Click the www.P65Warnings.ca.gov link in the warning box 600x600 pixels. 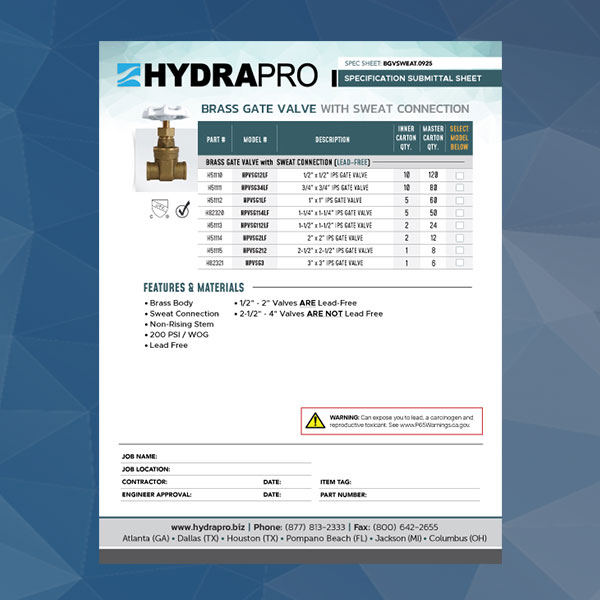pyautogui.click(x=435, y=425)
